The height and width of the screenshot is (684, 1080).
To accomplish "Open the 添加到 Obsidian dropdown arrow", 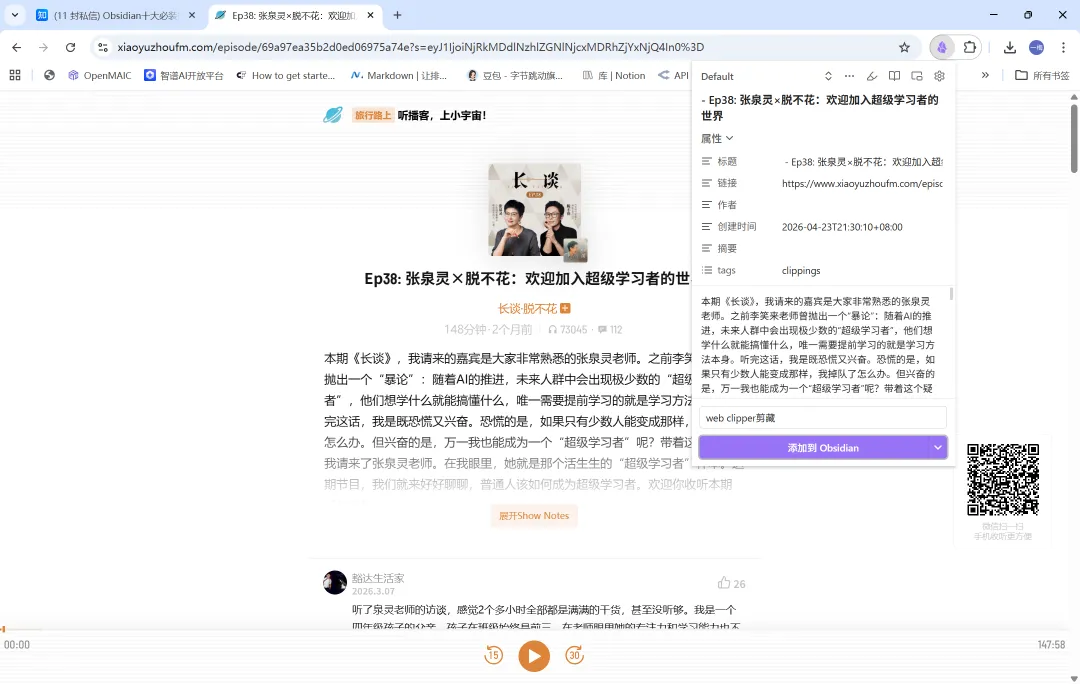I will (937, 448).
